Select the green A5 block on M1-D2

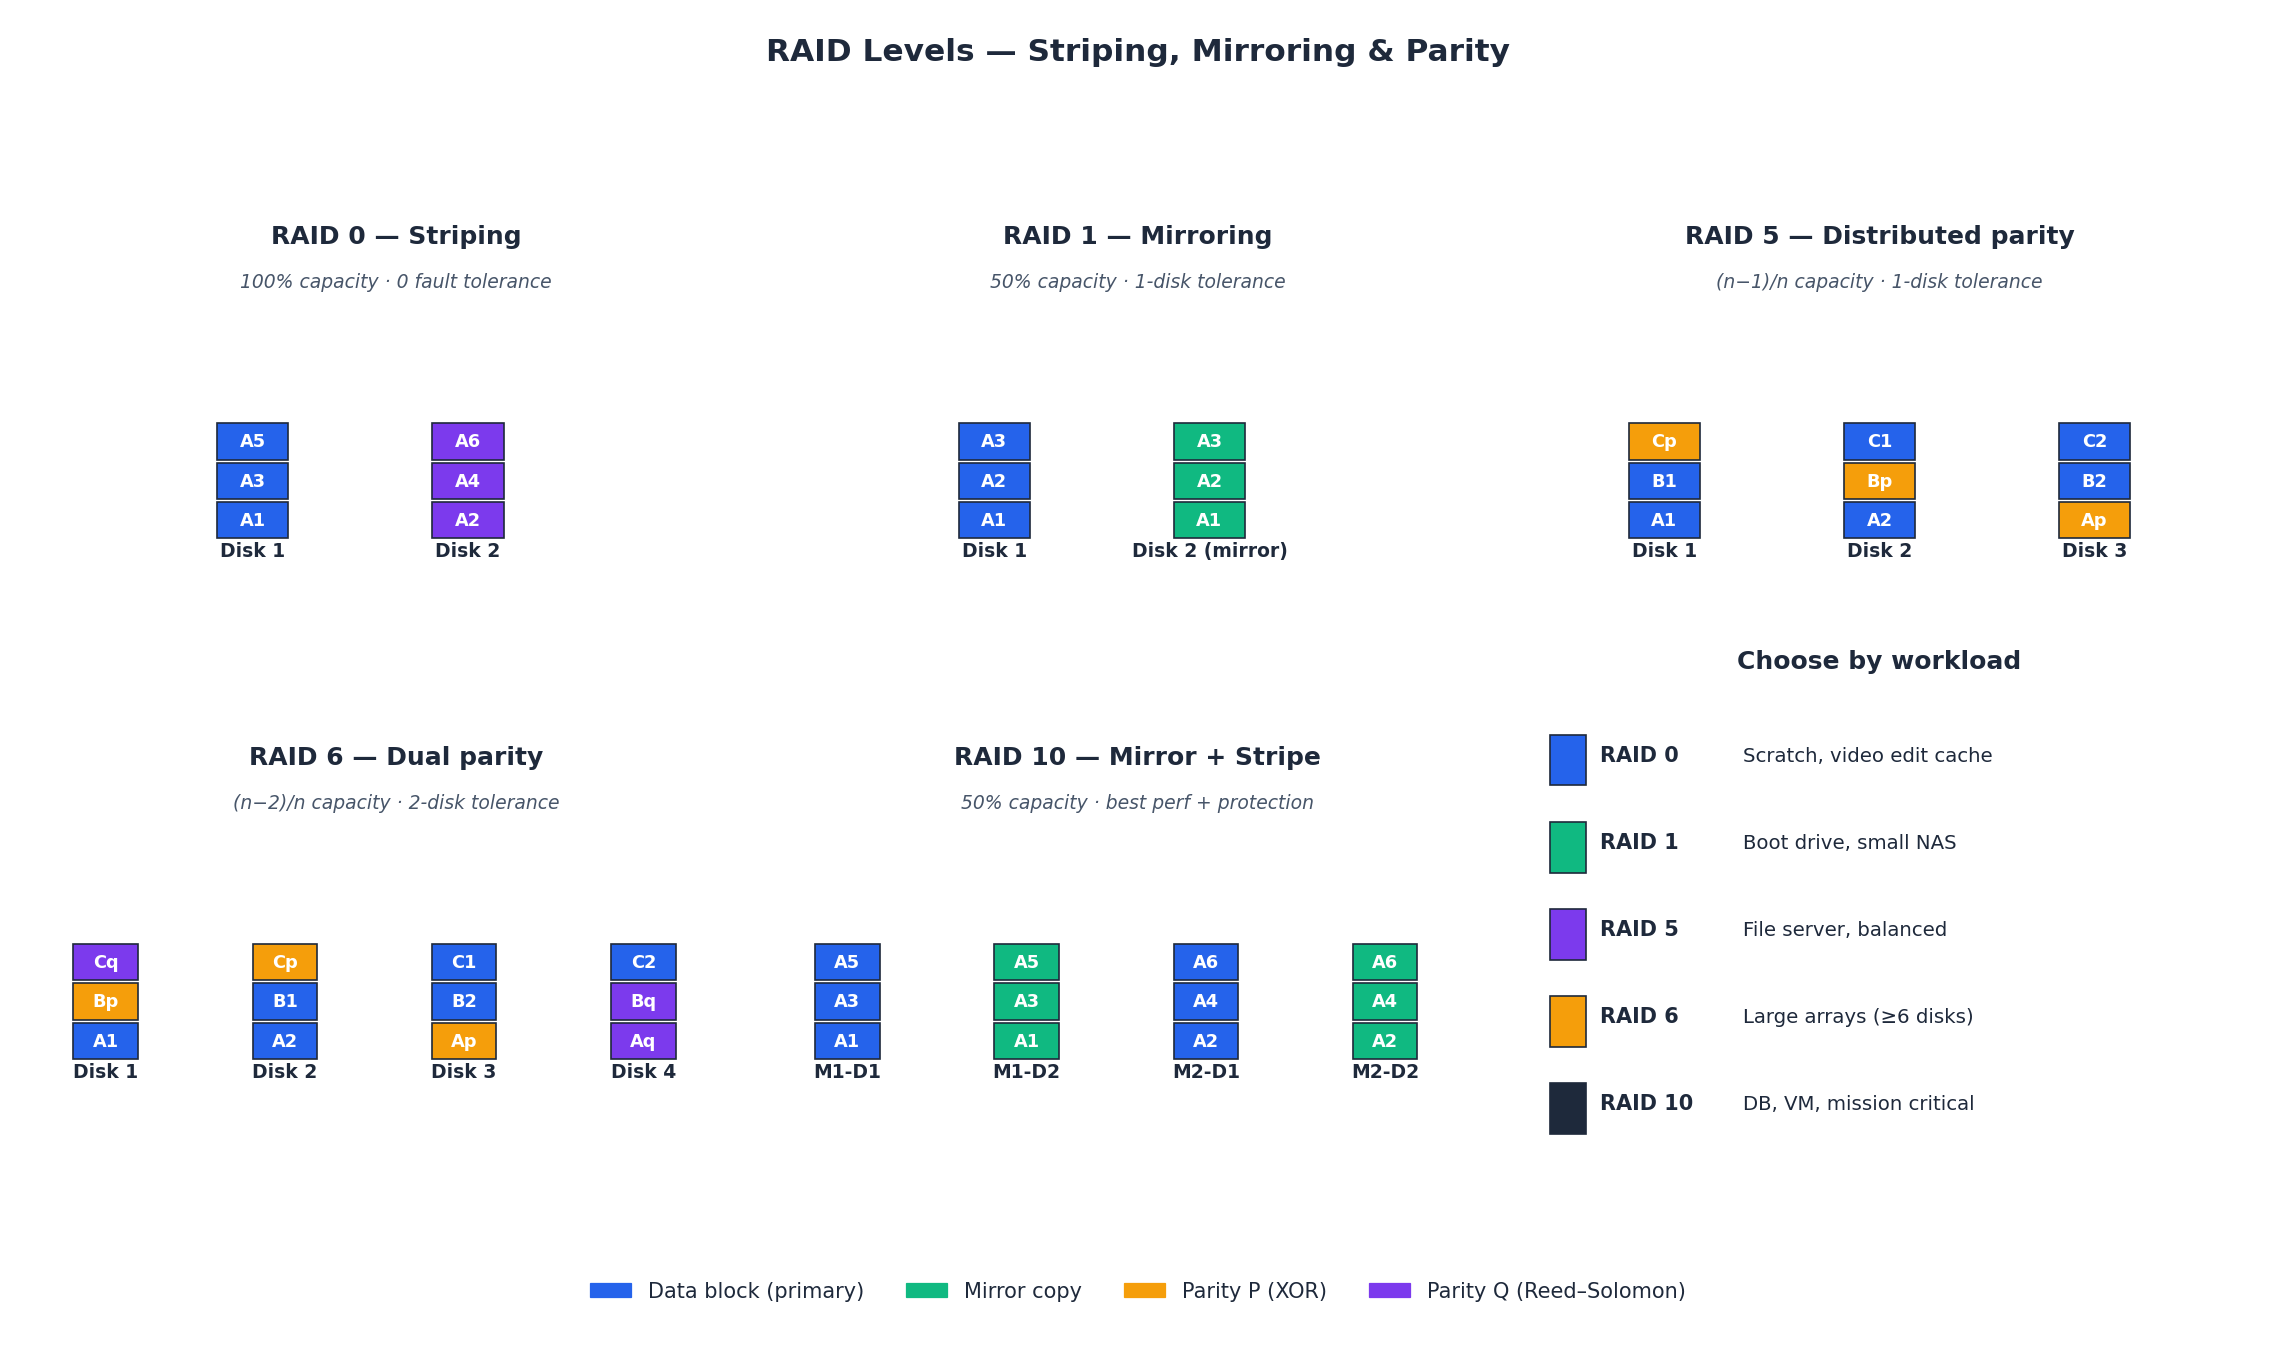click(x=1026, y=962)
